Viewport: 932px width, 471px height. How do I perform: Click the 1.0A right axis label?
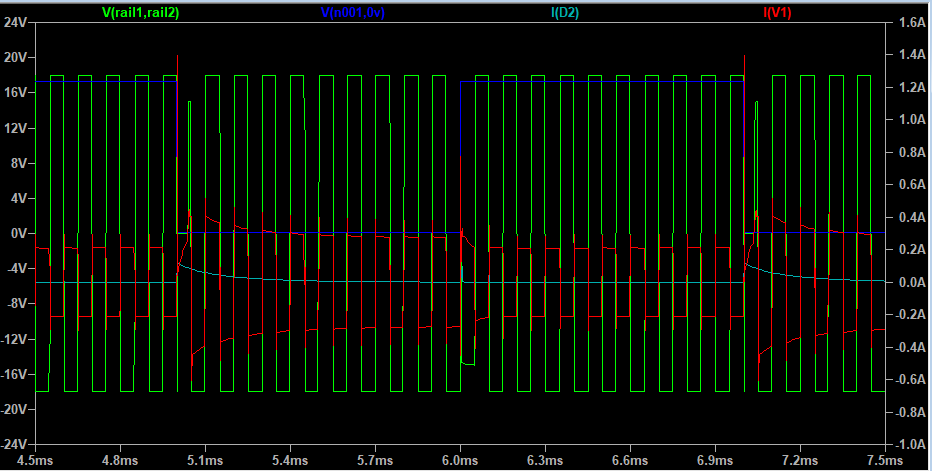click(x=912, y=120)
